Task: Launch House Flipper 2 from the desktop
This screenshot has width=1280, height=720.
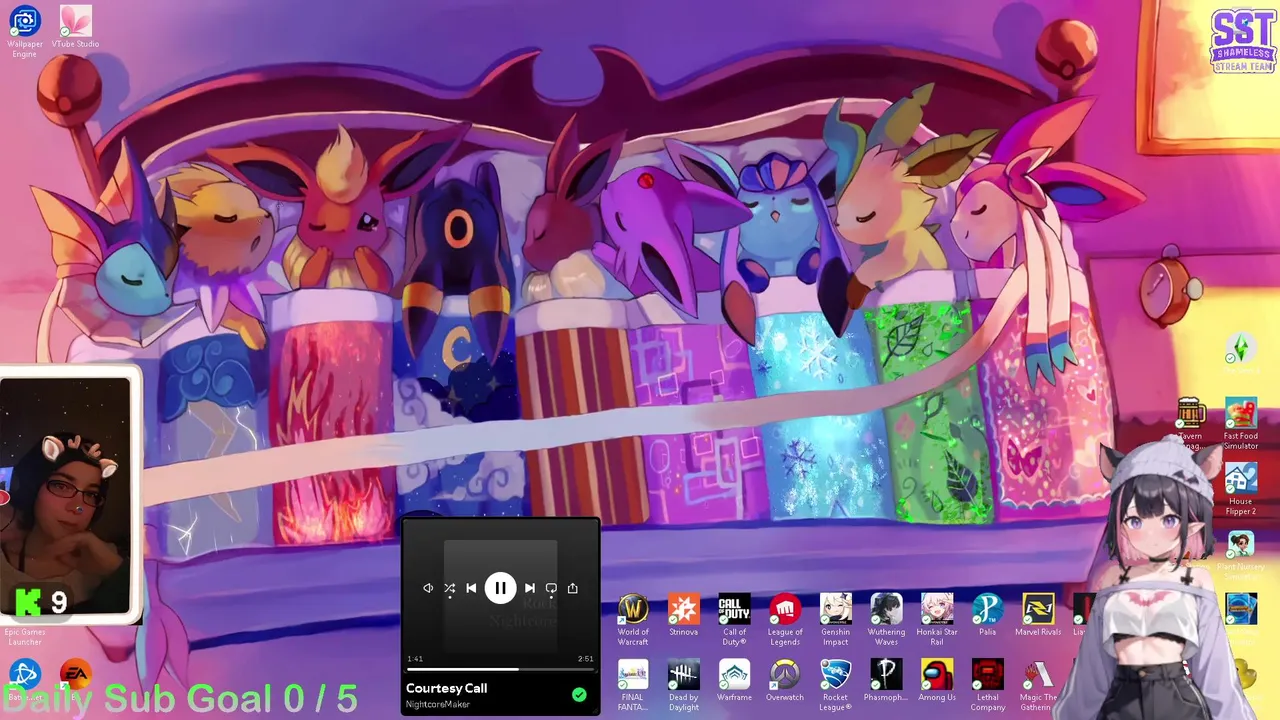Action: tap(1241, 490)
